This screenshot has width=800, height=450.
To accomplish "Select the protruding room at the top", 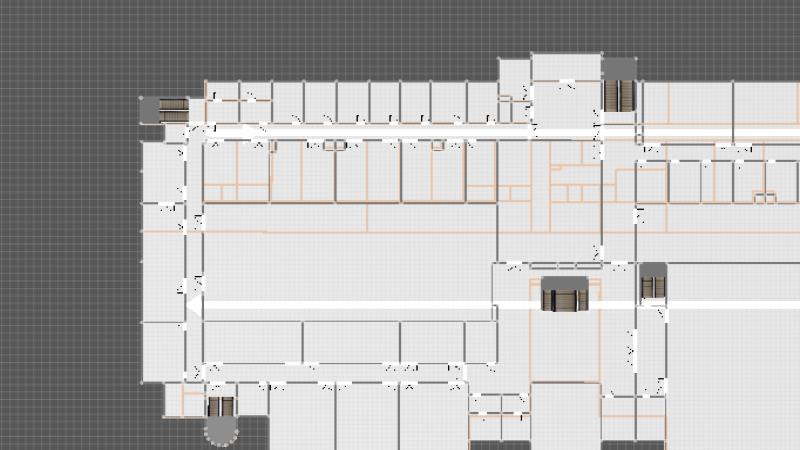I will (566, 66).
